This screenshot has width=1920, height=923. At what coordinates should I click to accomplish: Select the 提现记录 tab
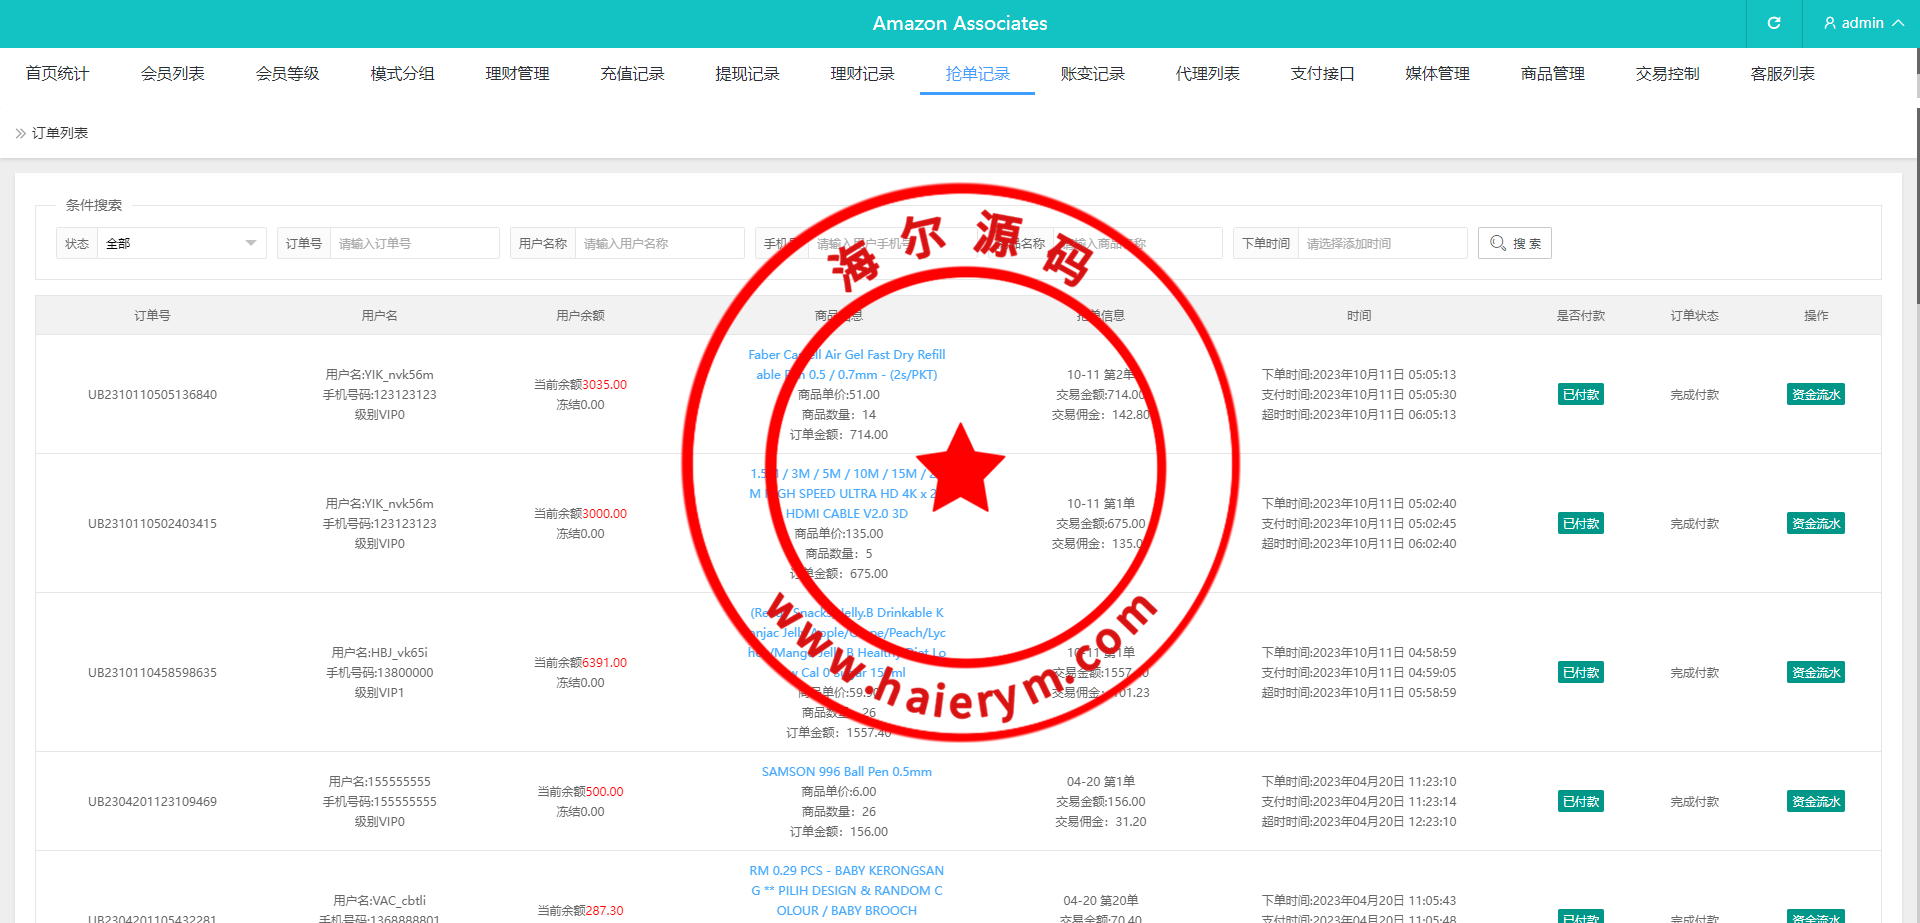747,74
